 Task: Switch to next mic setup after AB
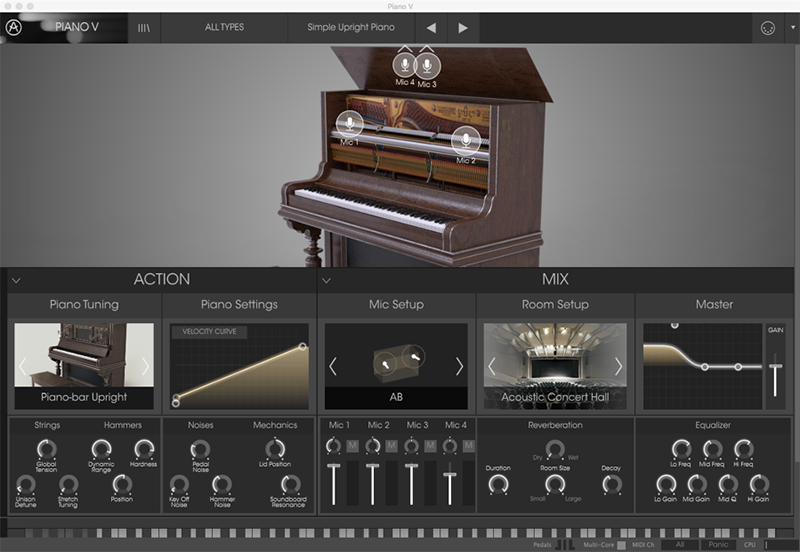pyautogui.click(x=459, y=366)
